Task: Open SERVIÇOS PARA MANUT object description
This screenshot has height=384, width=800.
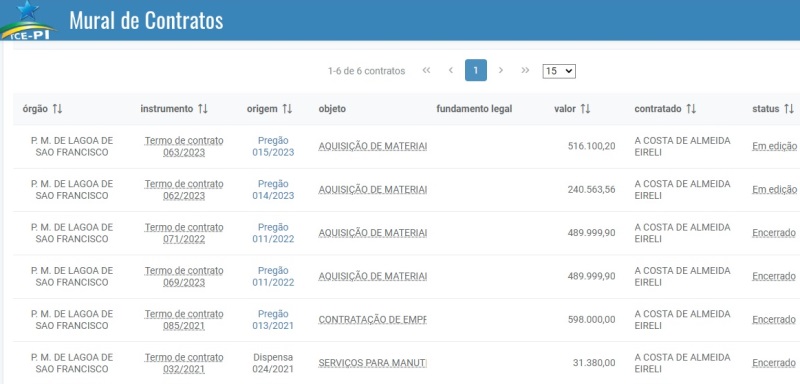Action: tap(372, 363)
